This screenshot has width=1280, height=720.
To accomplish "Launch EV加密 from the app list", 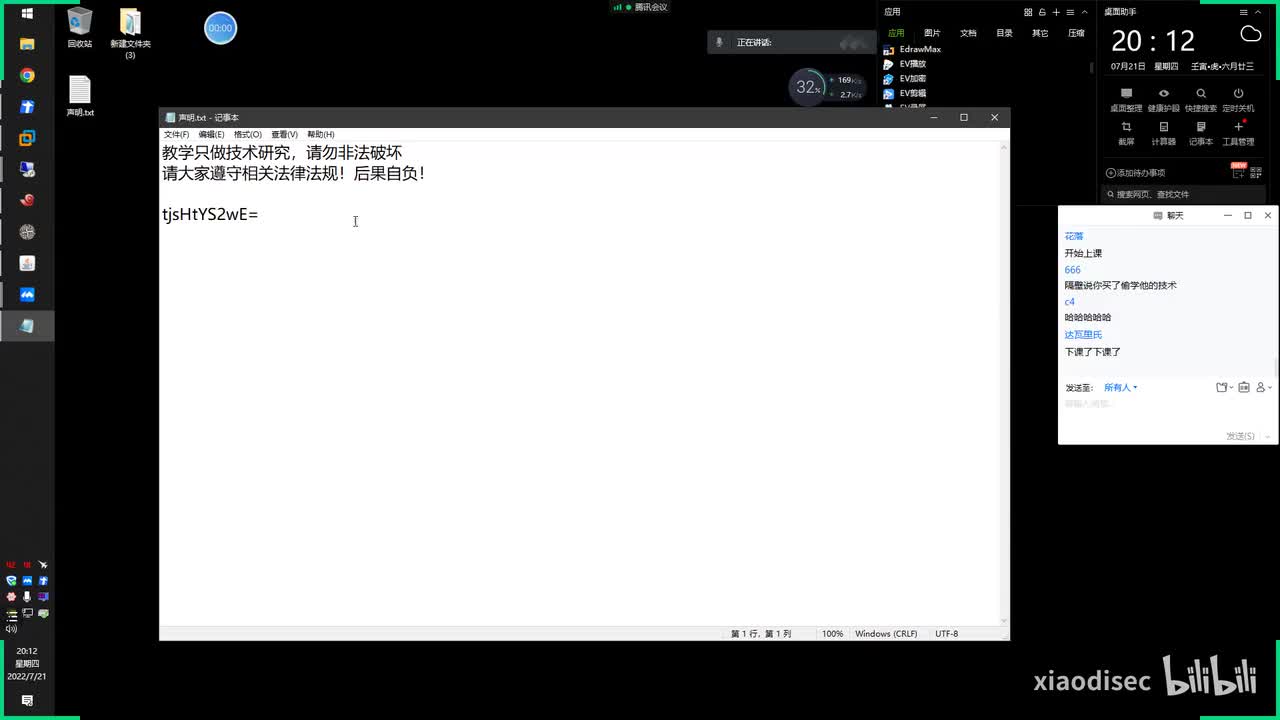I will point(905,78).
